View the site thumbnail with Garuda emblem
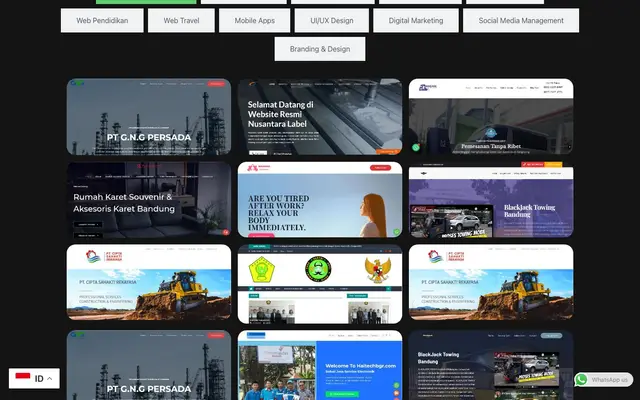 (x=320, y=284)
